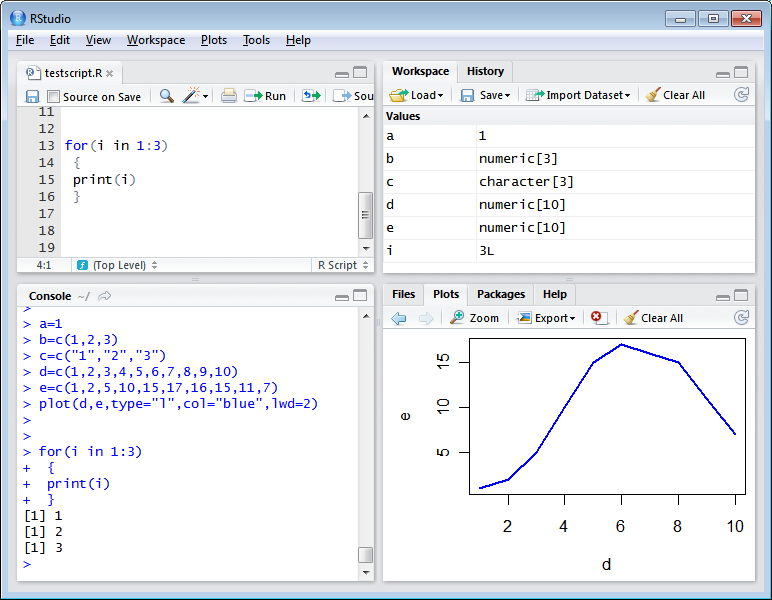
Task: Maximize the Plots pane
Action: click(741, 295)
